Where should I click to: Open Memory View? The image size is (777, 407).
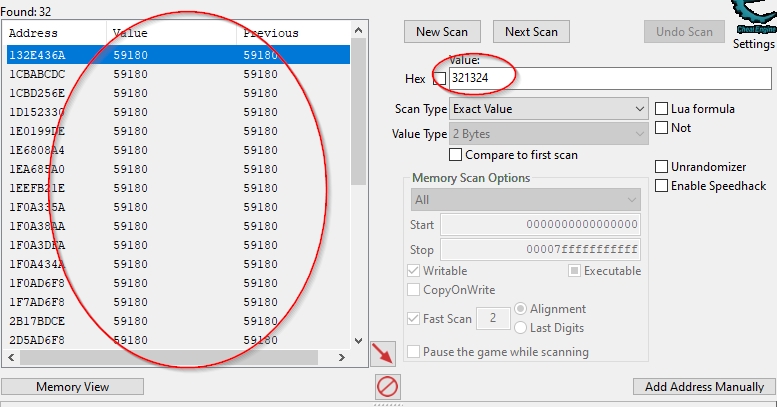point(72,387)
